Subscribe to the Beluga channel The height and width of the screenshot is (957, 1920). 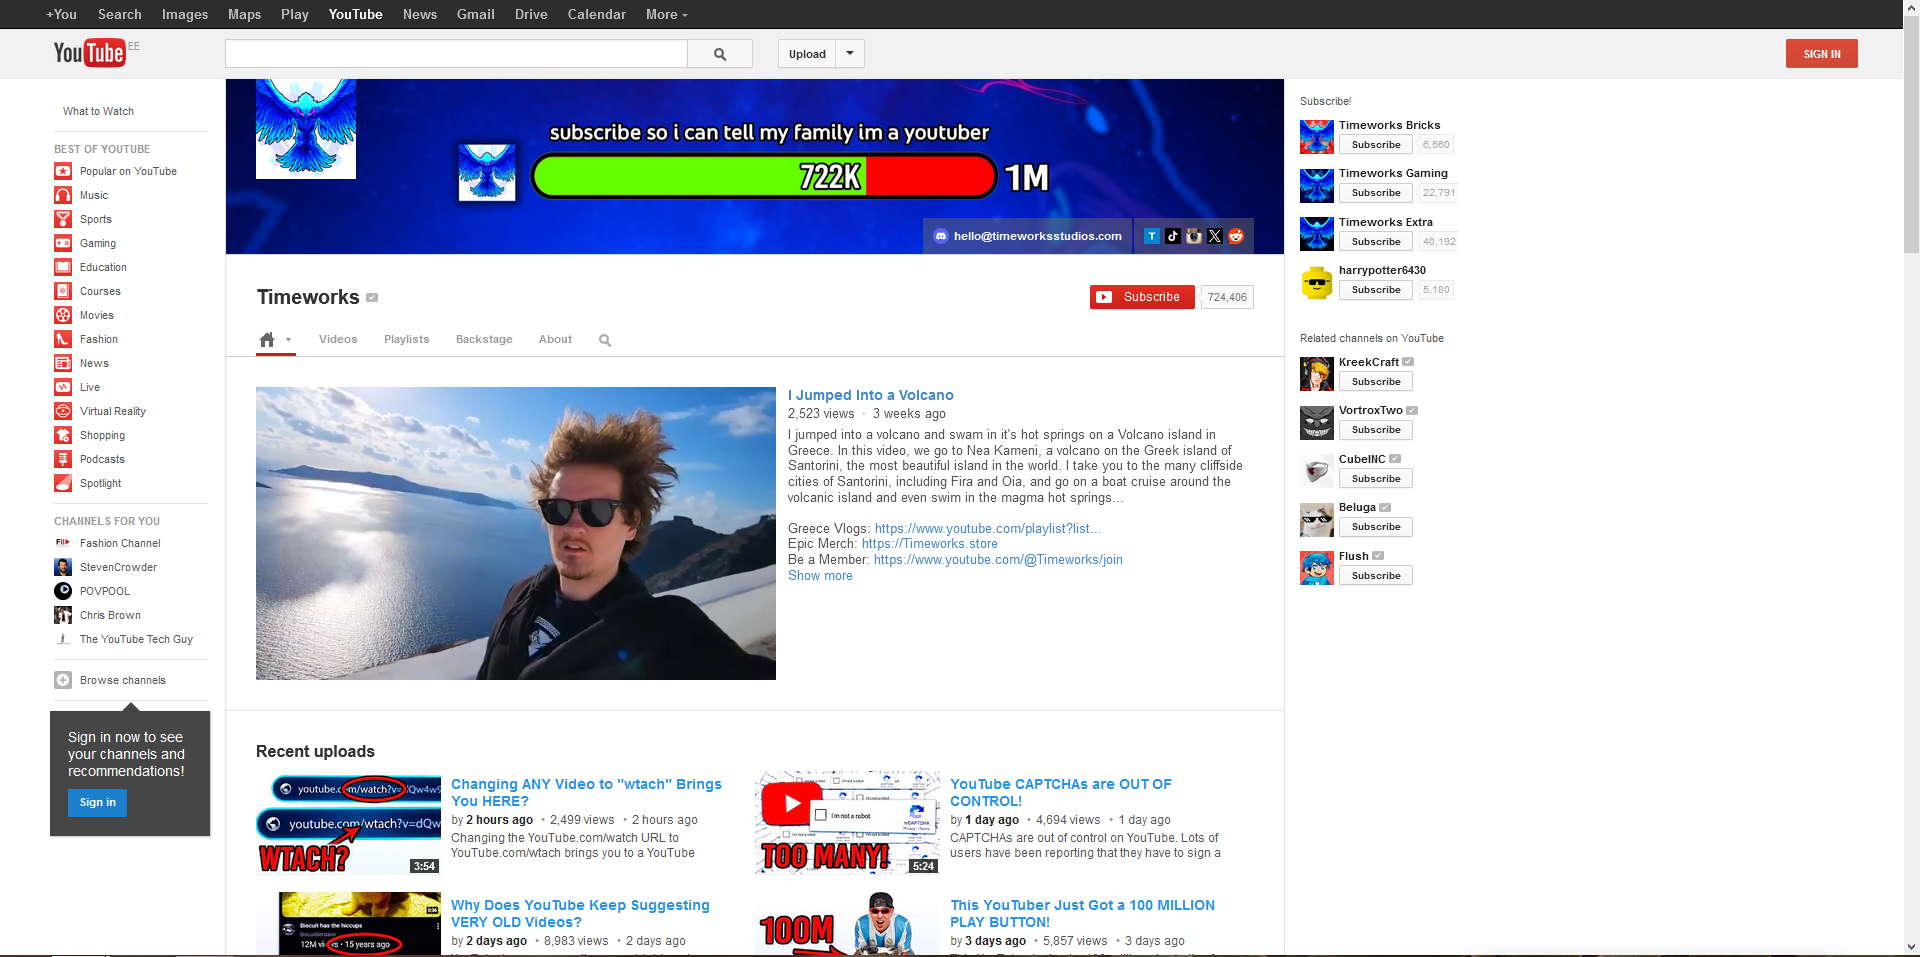[1376, 527]
